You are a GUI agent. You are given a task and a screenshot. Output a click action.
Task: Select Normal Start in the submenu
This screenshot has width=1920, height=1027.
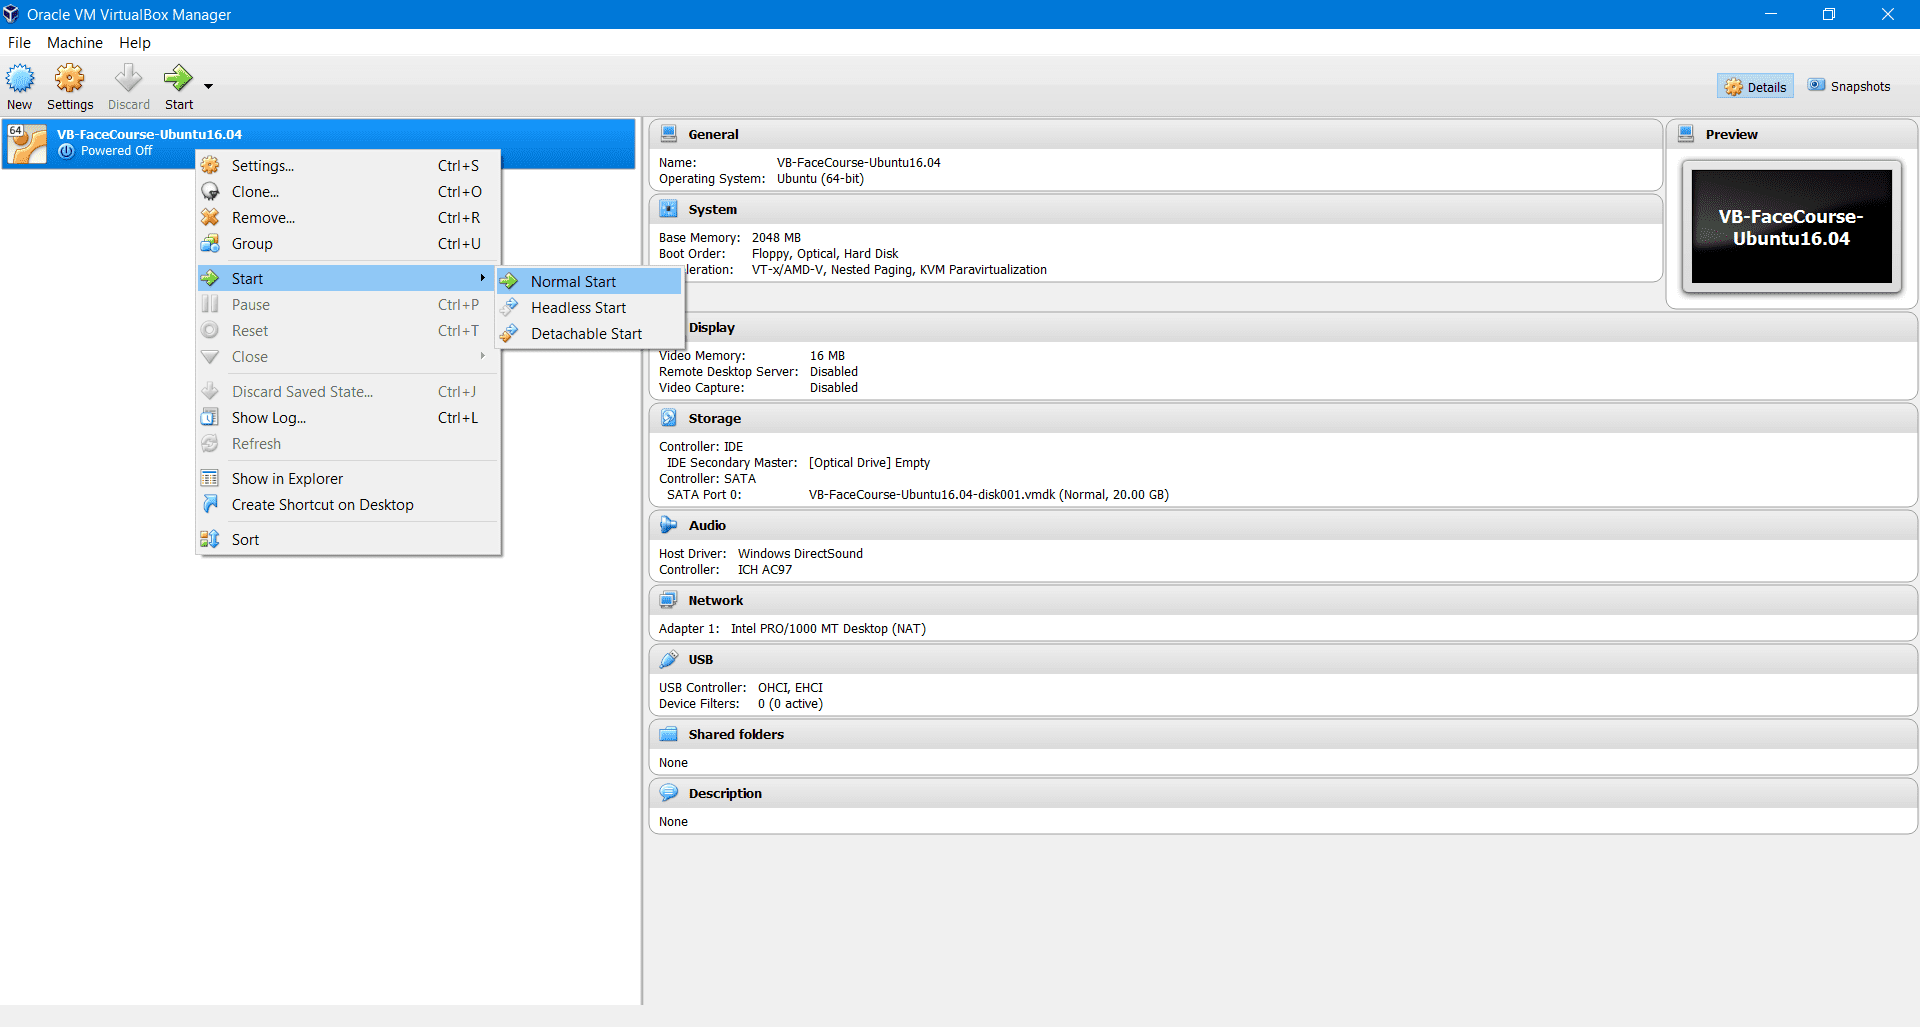click(x=590, y=282)
